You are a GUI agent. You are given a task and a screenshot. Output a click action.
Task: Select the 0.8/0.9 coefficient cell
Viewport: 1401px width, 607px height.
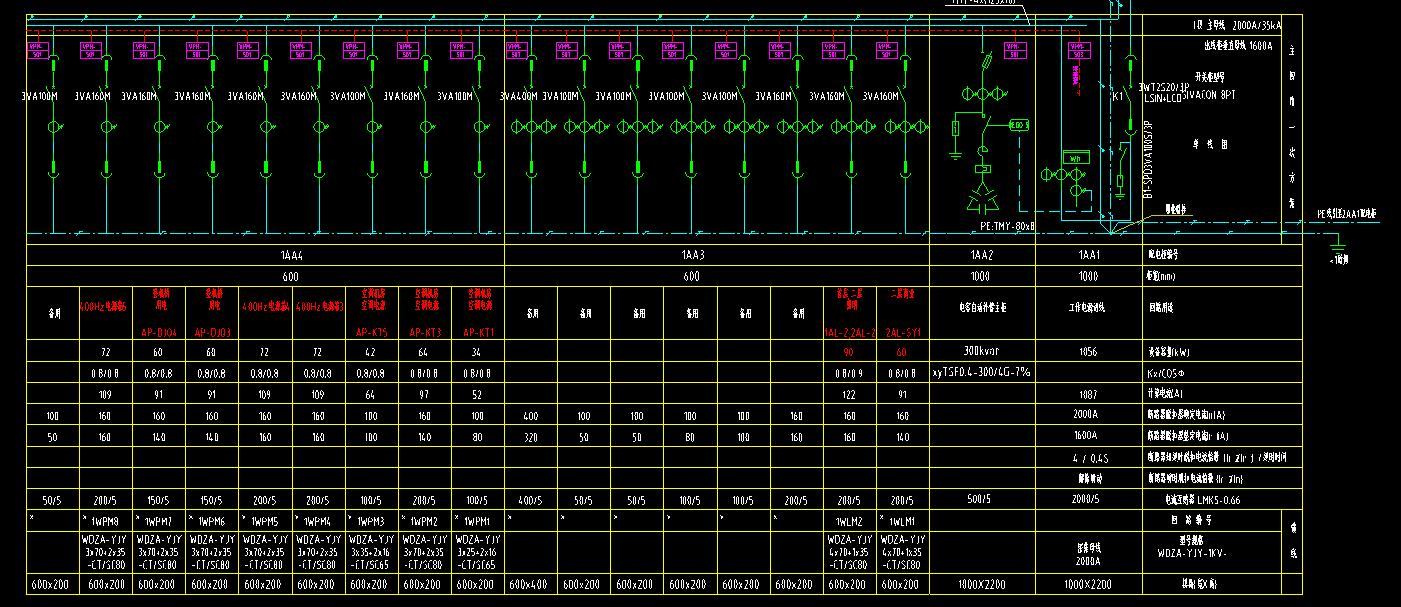tap(850, 372)
